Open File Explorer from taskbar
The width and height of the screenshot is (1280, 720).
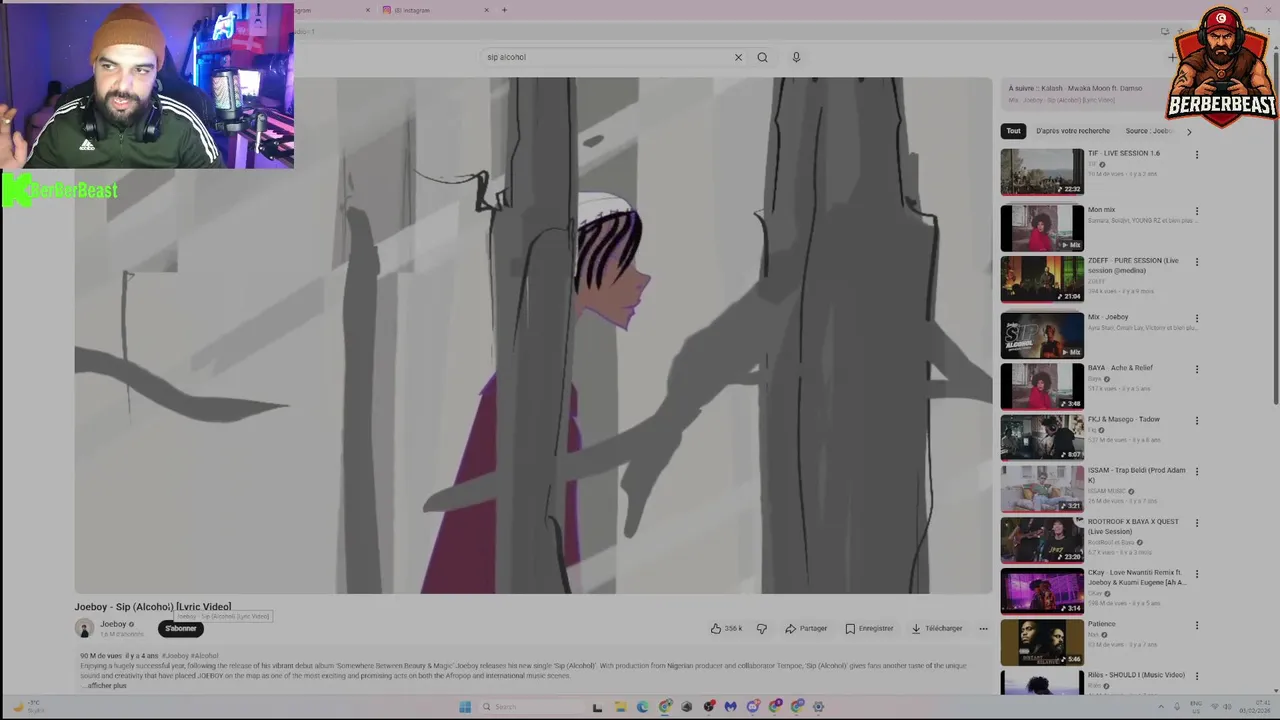[x=620, y=707]
